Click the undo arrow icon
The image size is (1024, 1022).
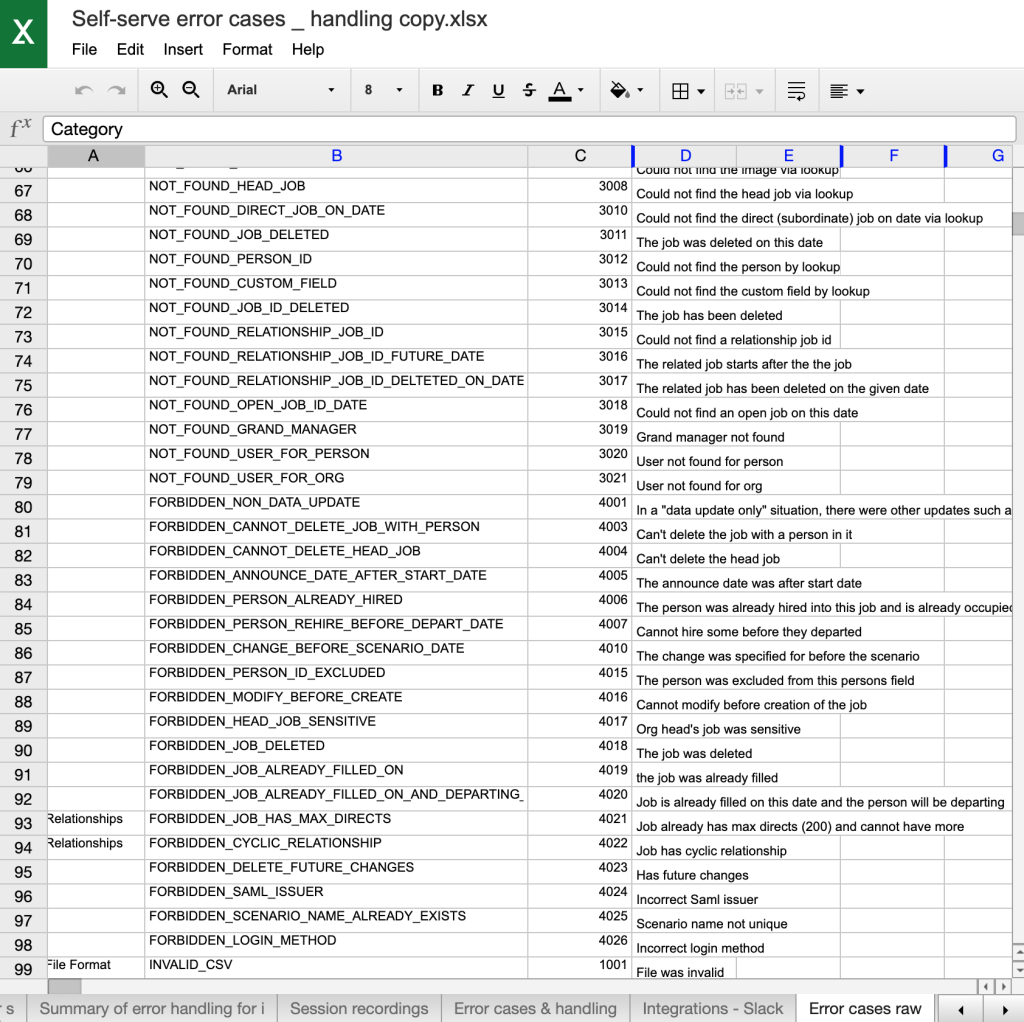[x=82, y=90]
